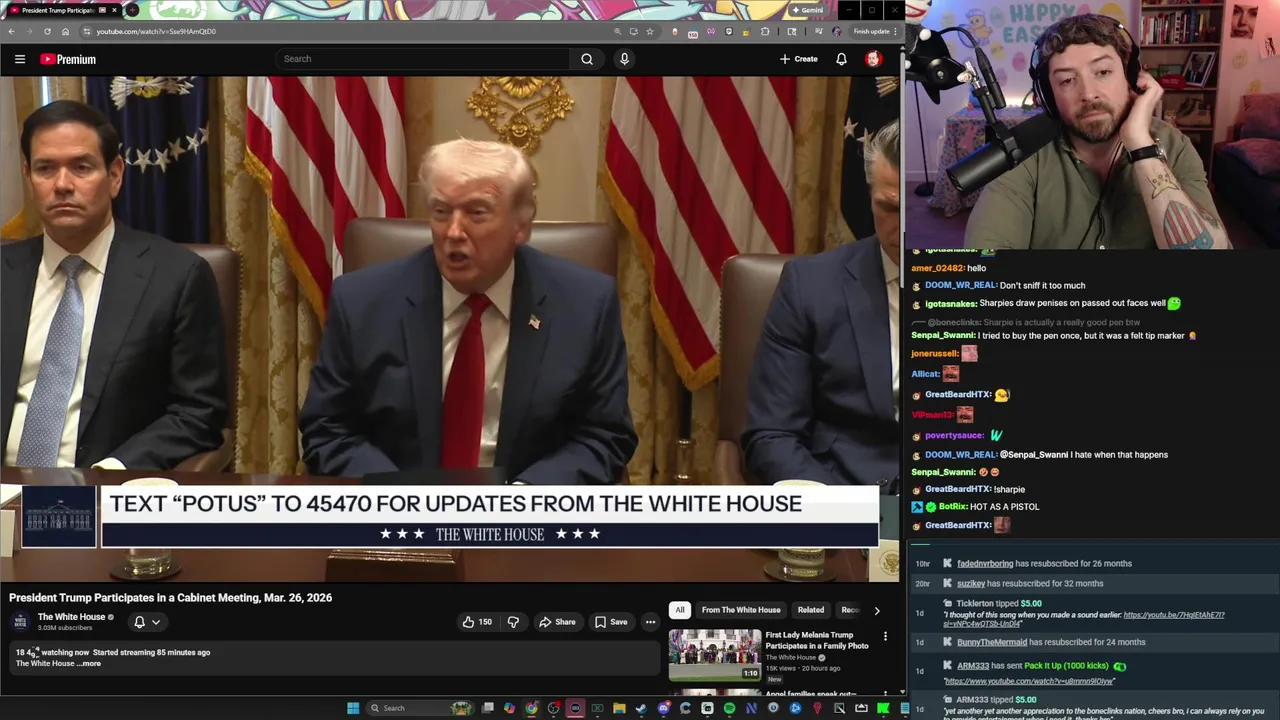The height and width of the screenshot is (720, 1280).
Task: Expand description with ...more
Action: [x=90, y=664]
